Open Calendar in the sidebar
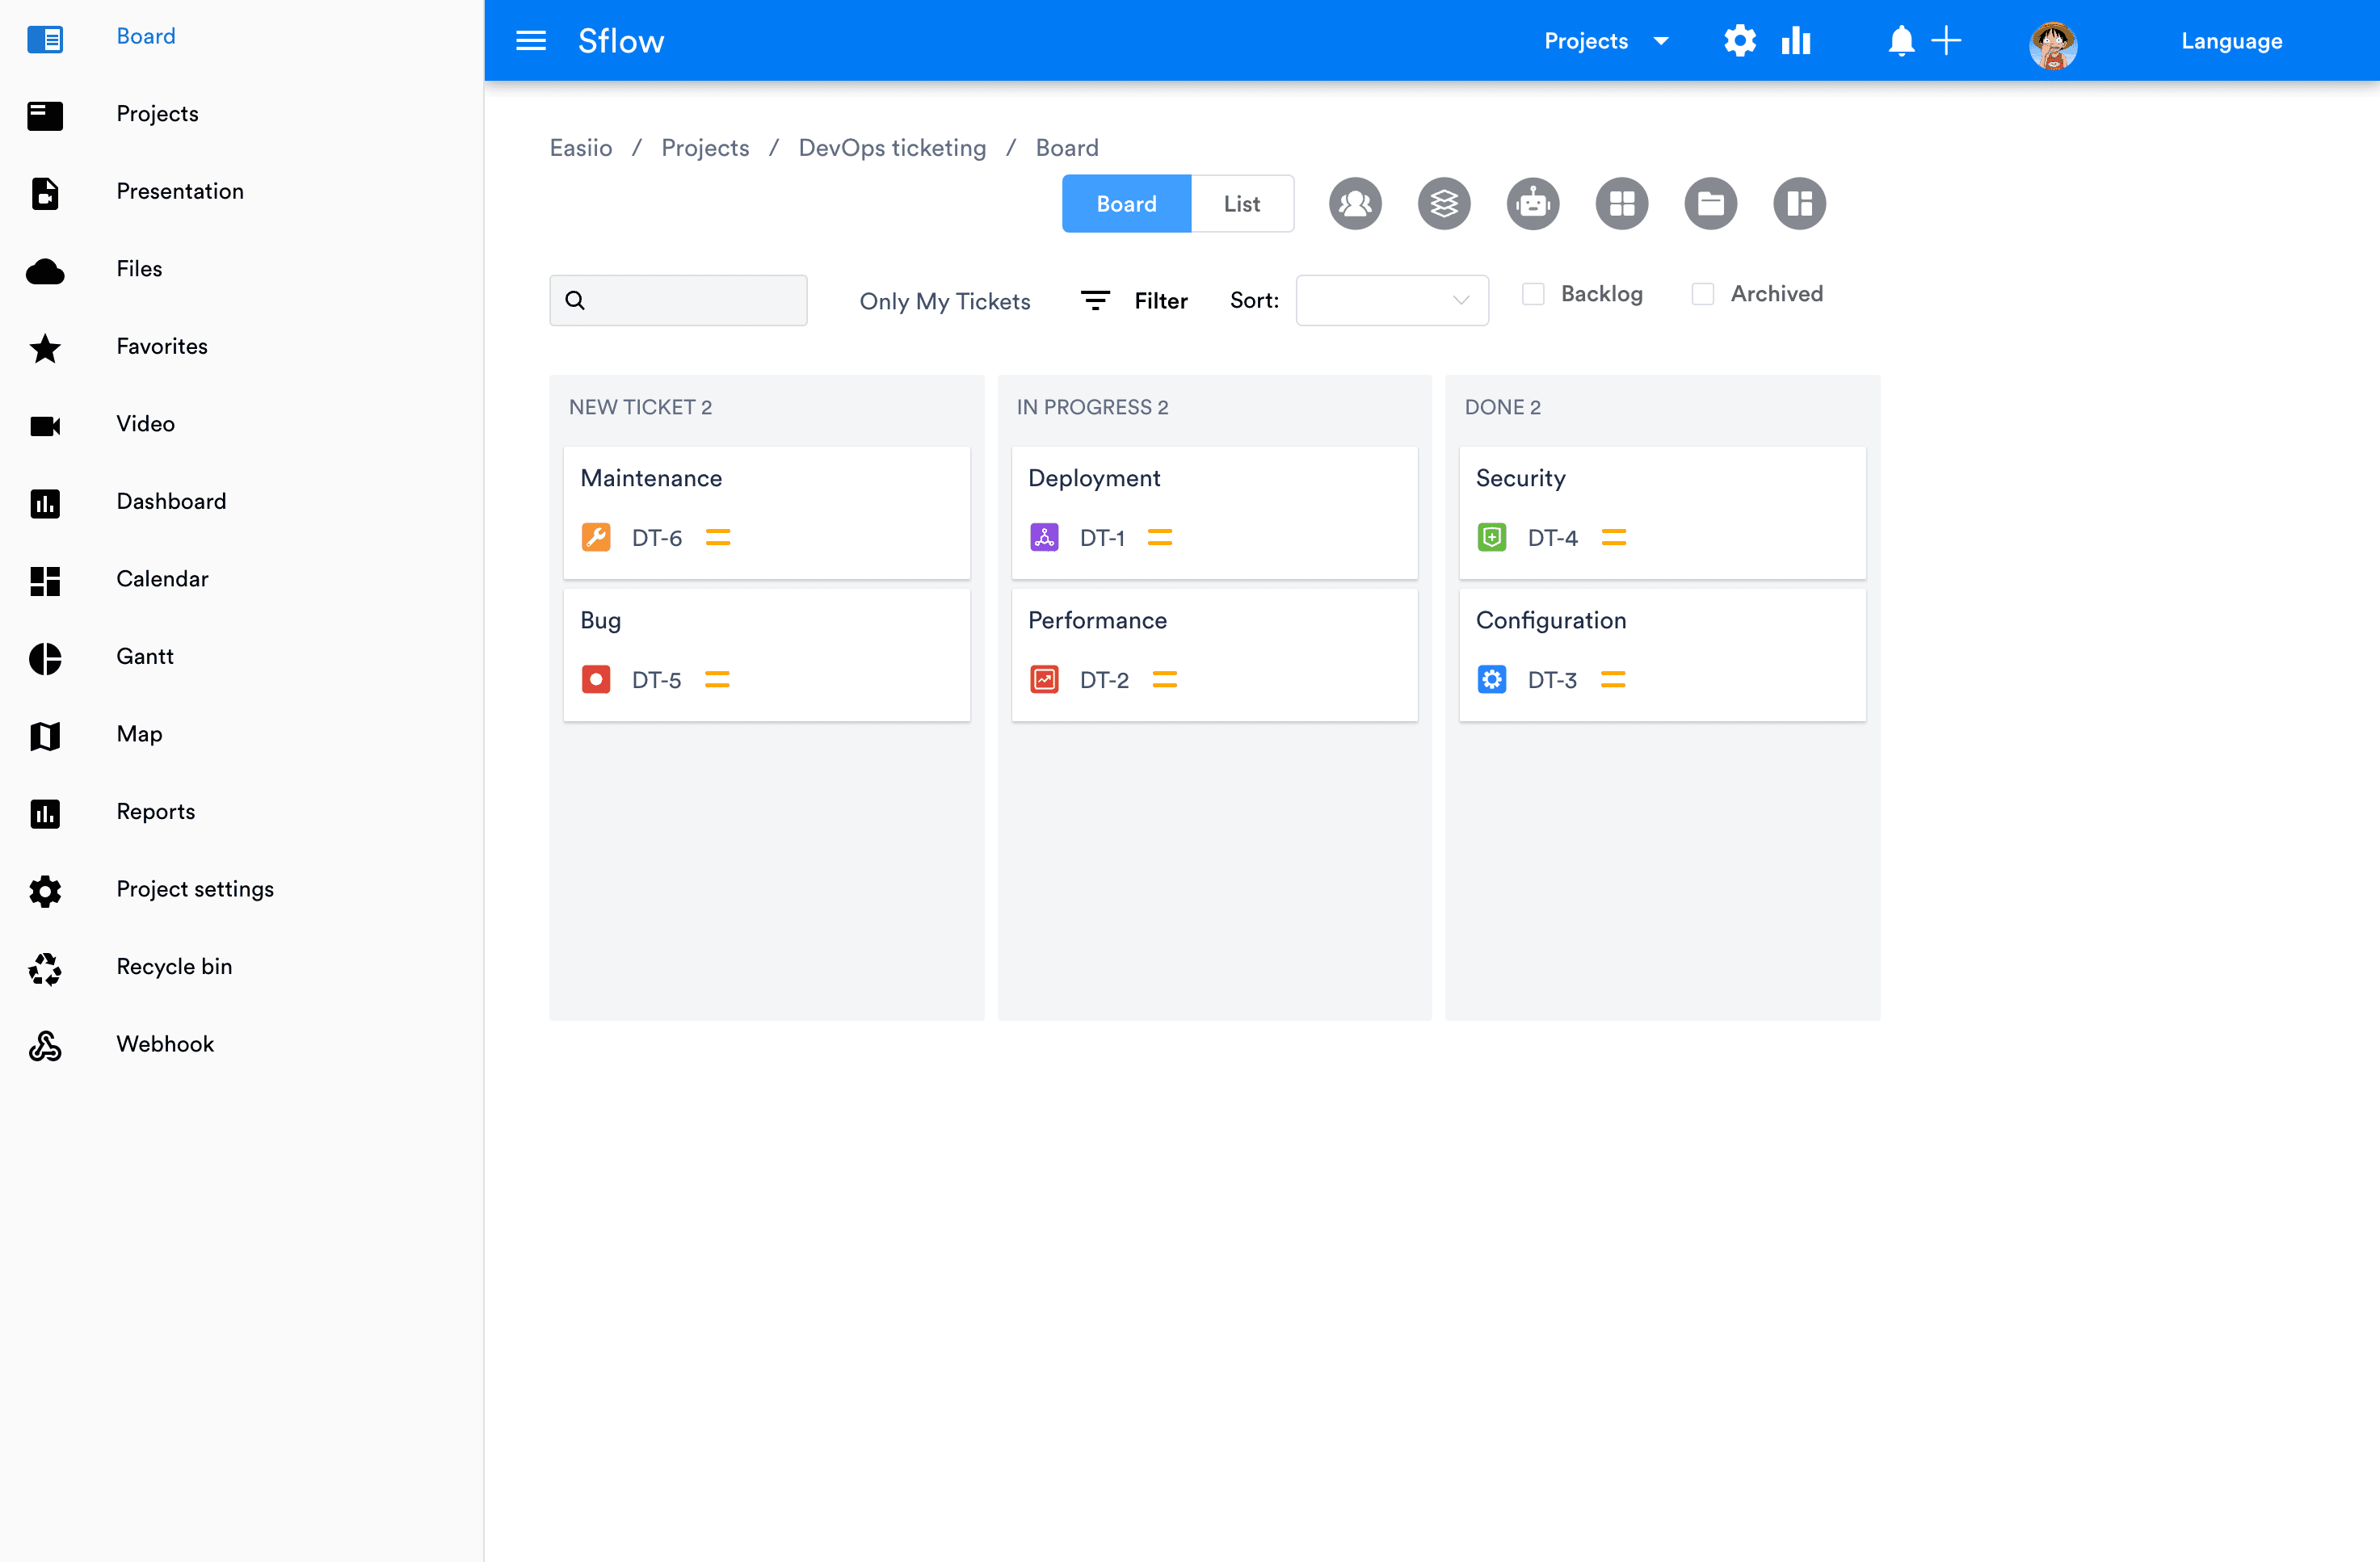Viewport: 2380px width, 1562px height. click(162, 579)
